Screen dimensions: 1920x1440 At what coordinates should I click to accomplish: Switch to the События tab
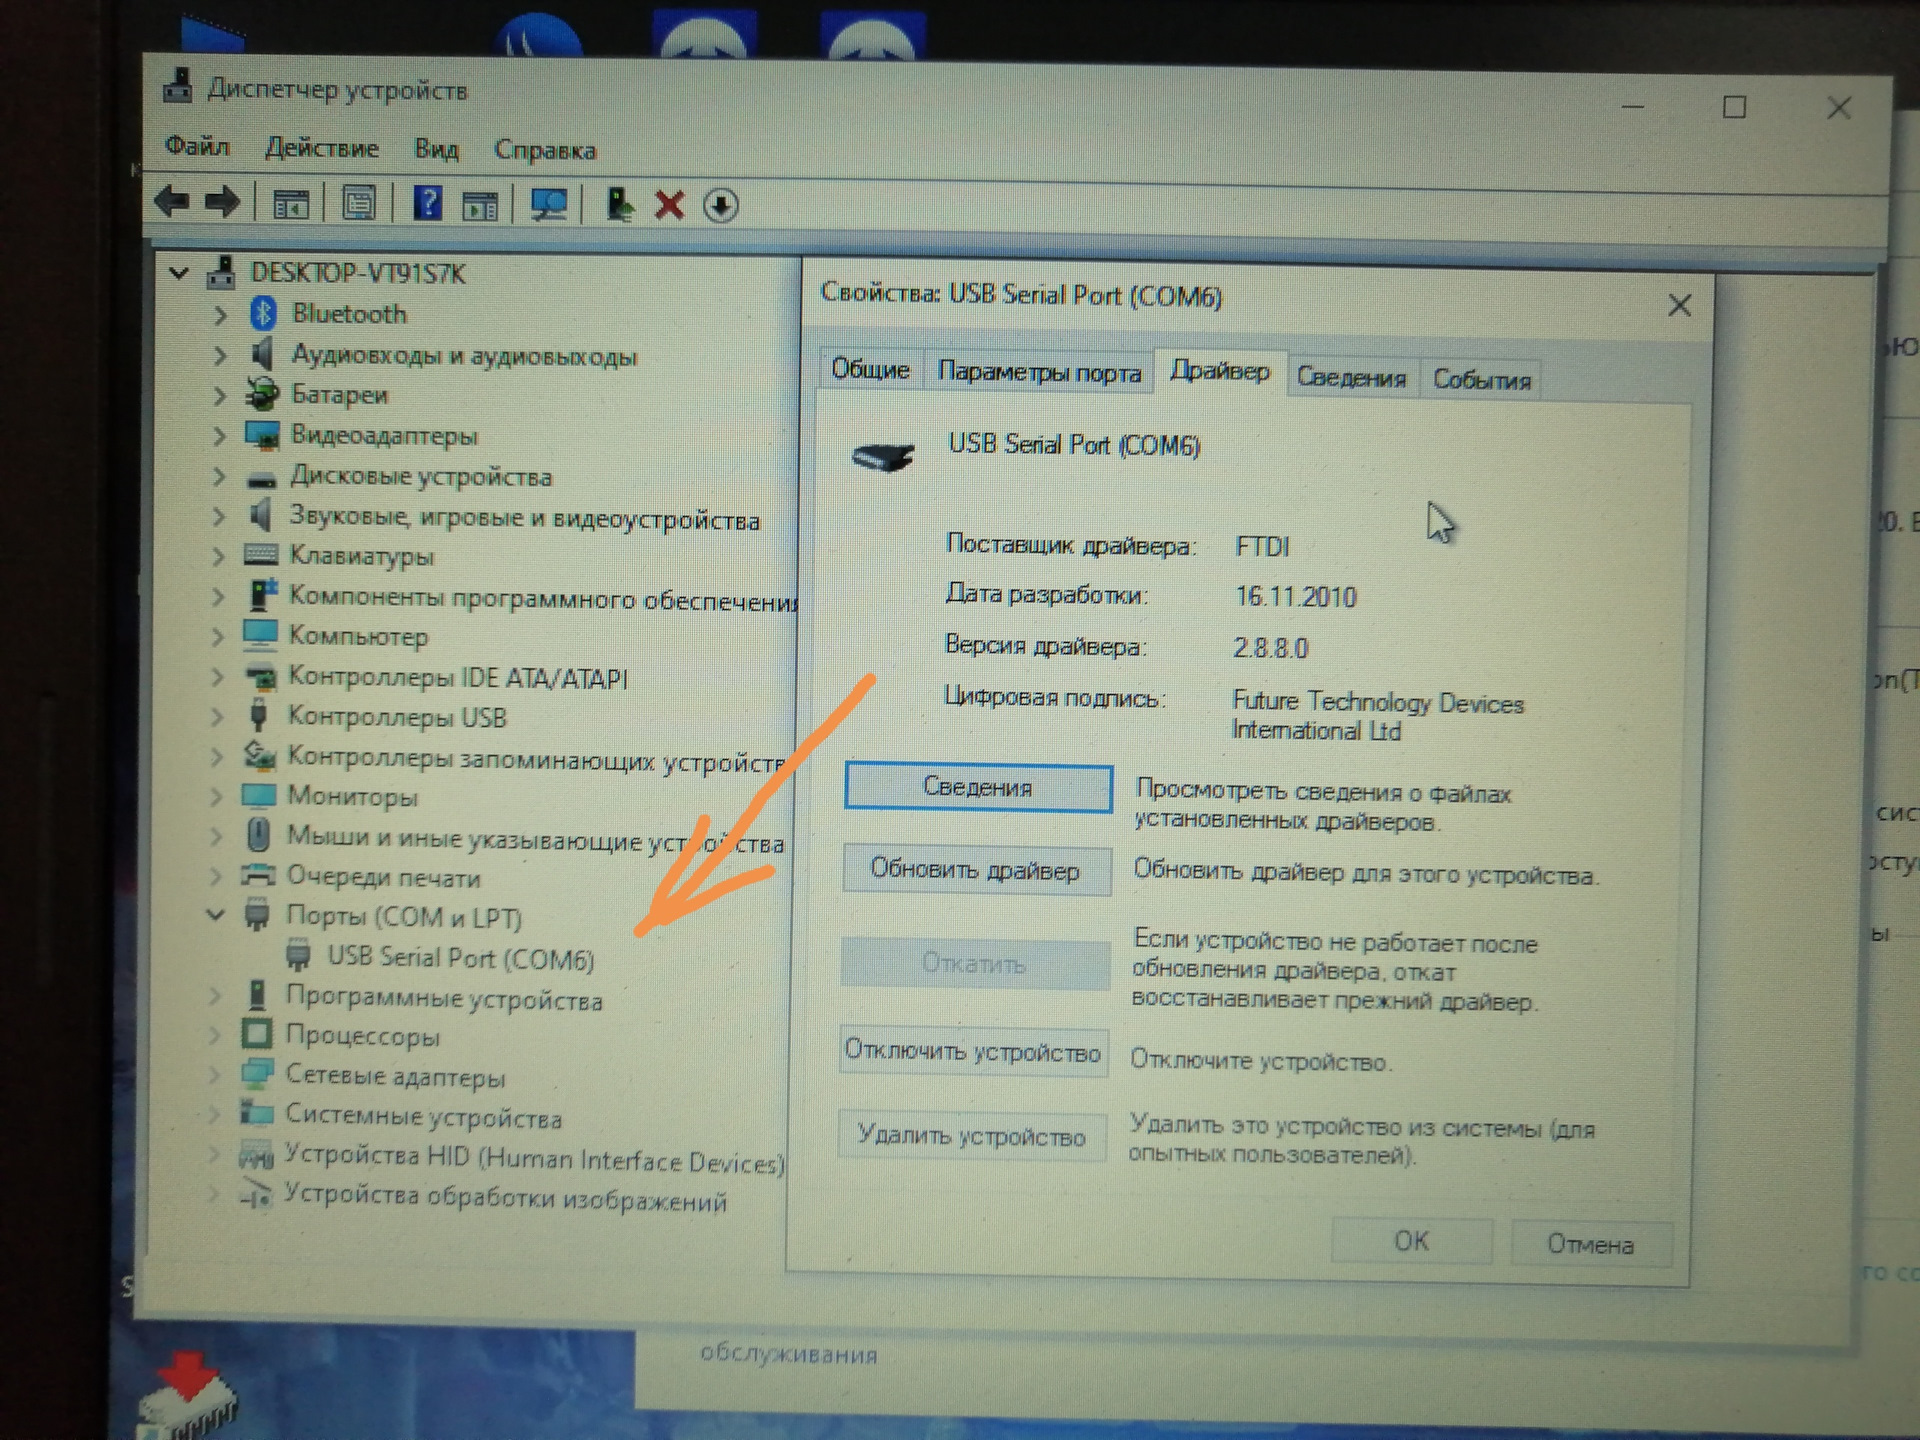(x=1481, y=380)
